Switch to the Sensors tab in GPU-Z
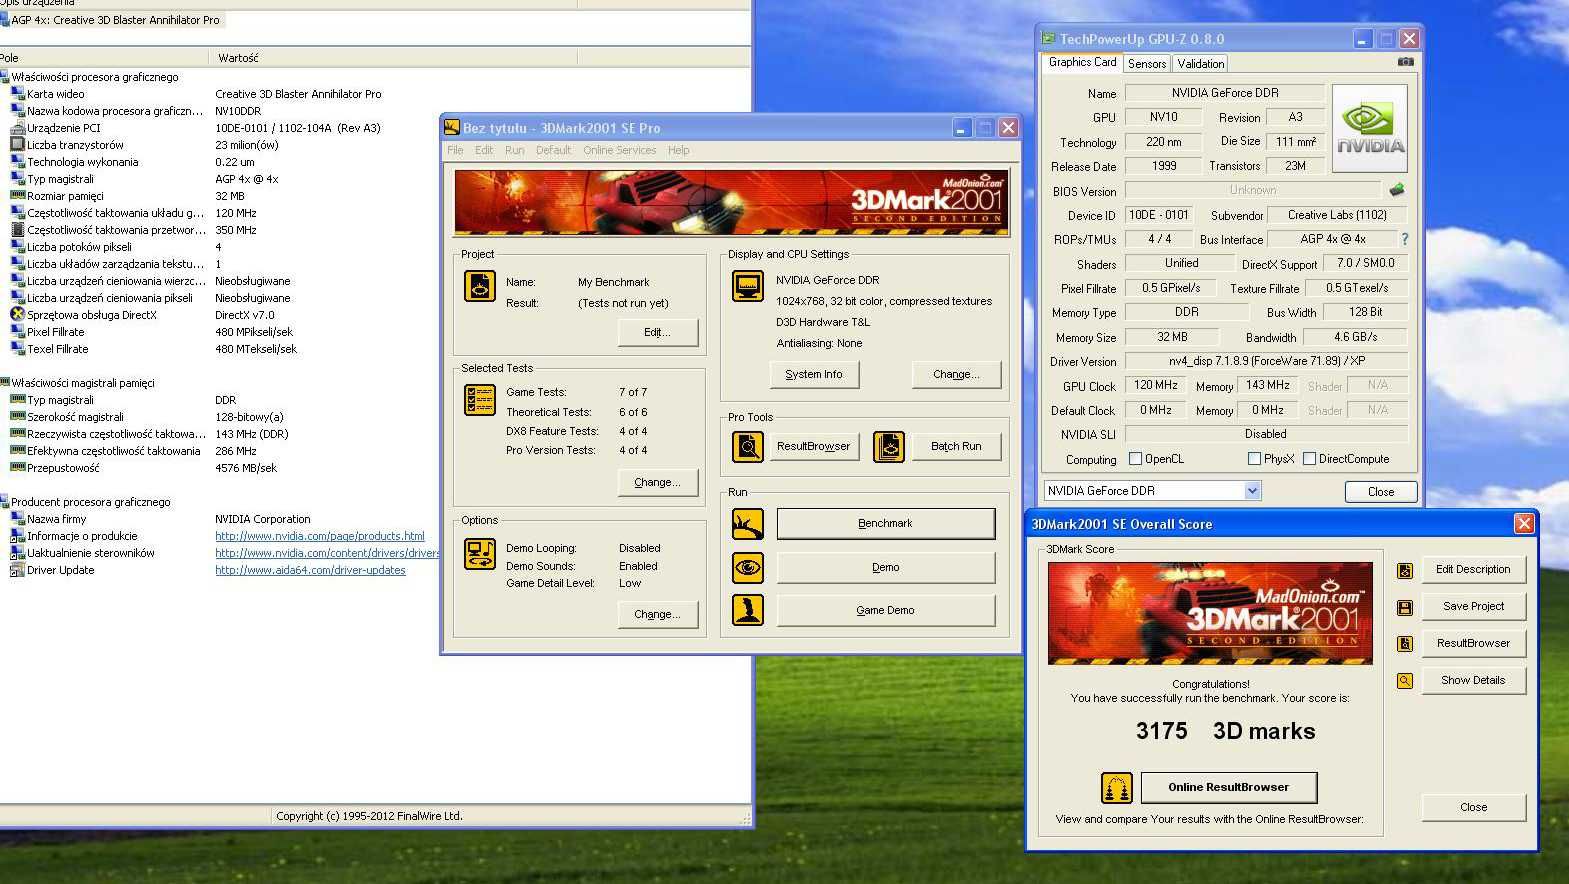This screenshot has width=1569, height=884. [x=1146, y=63]
